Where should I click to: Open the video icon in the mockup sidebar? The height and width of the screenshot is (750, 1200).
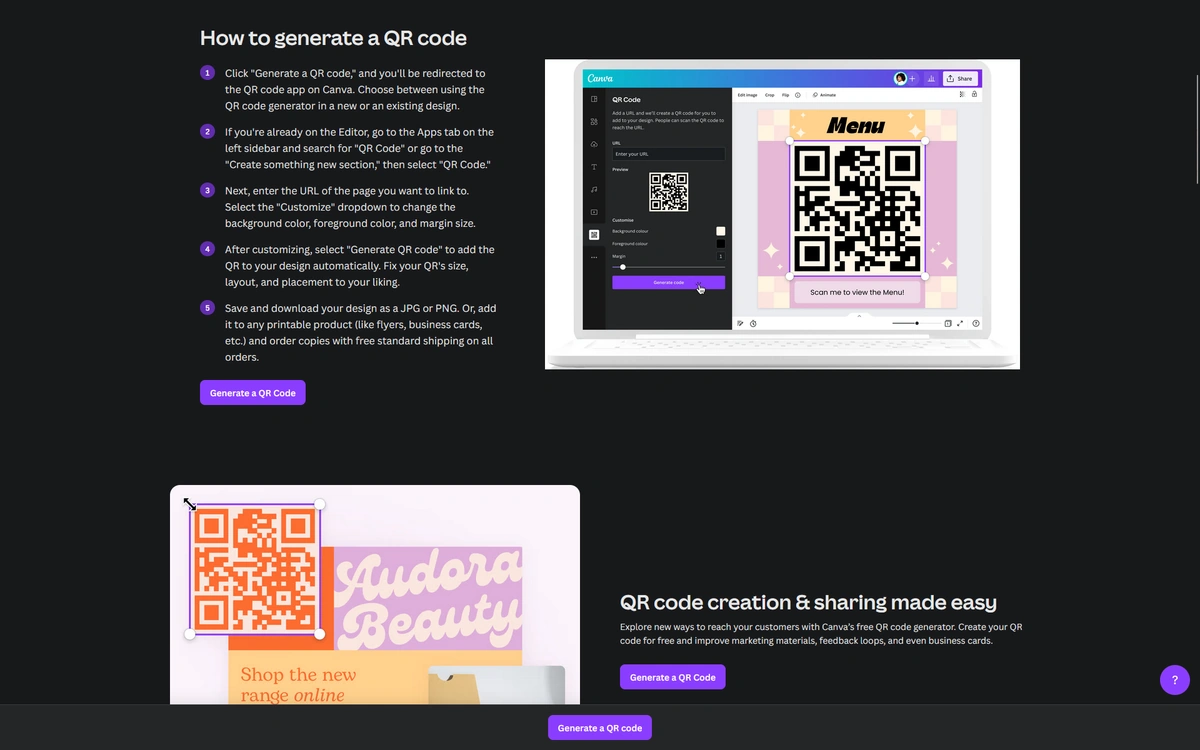pos(594,212)
